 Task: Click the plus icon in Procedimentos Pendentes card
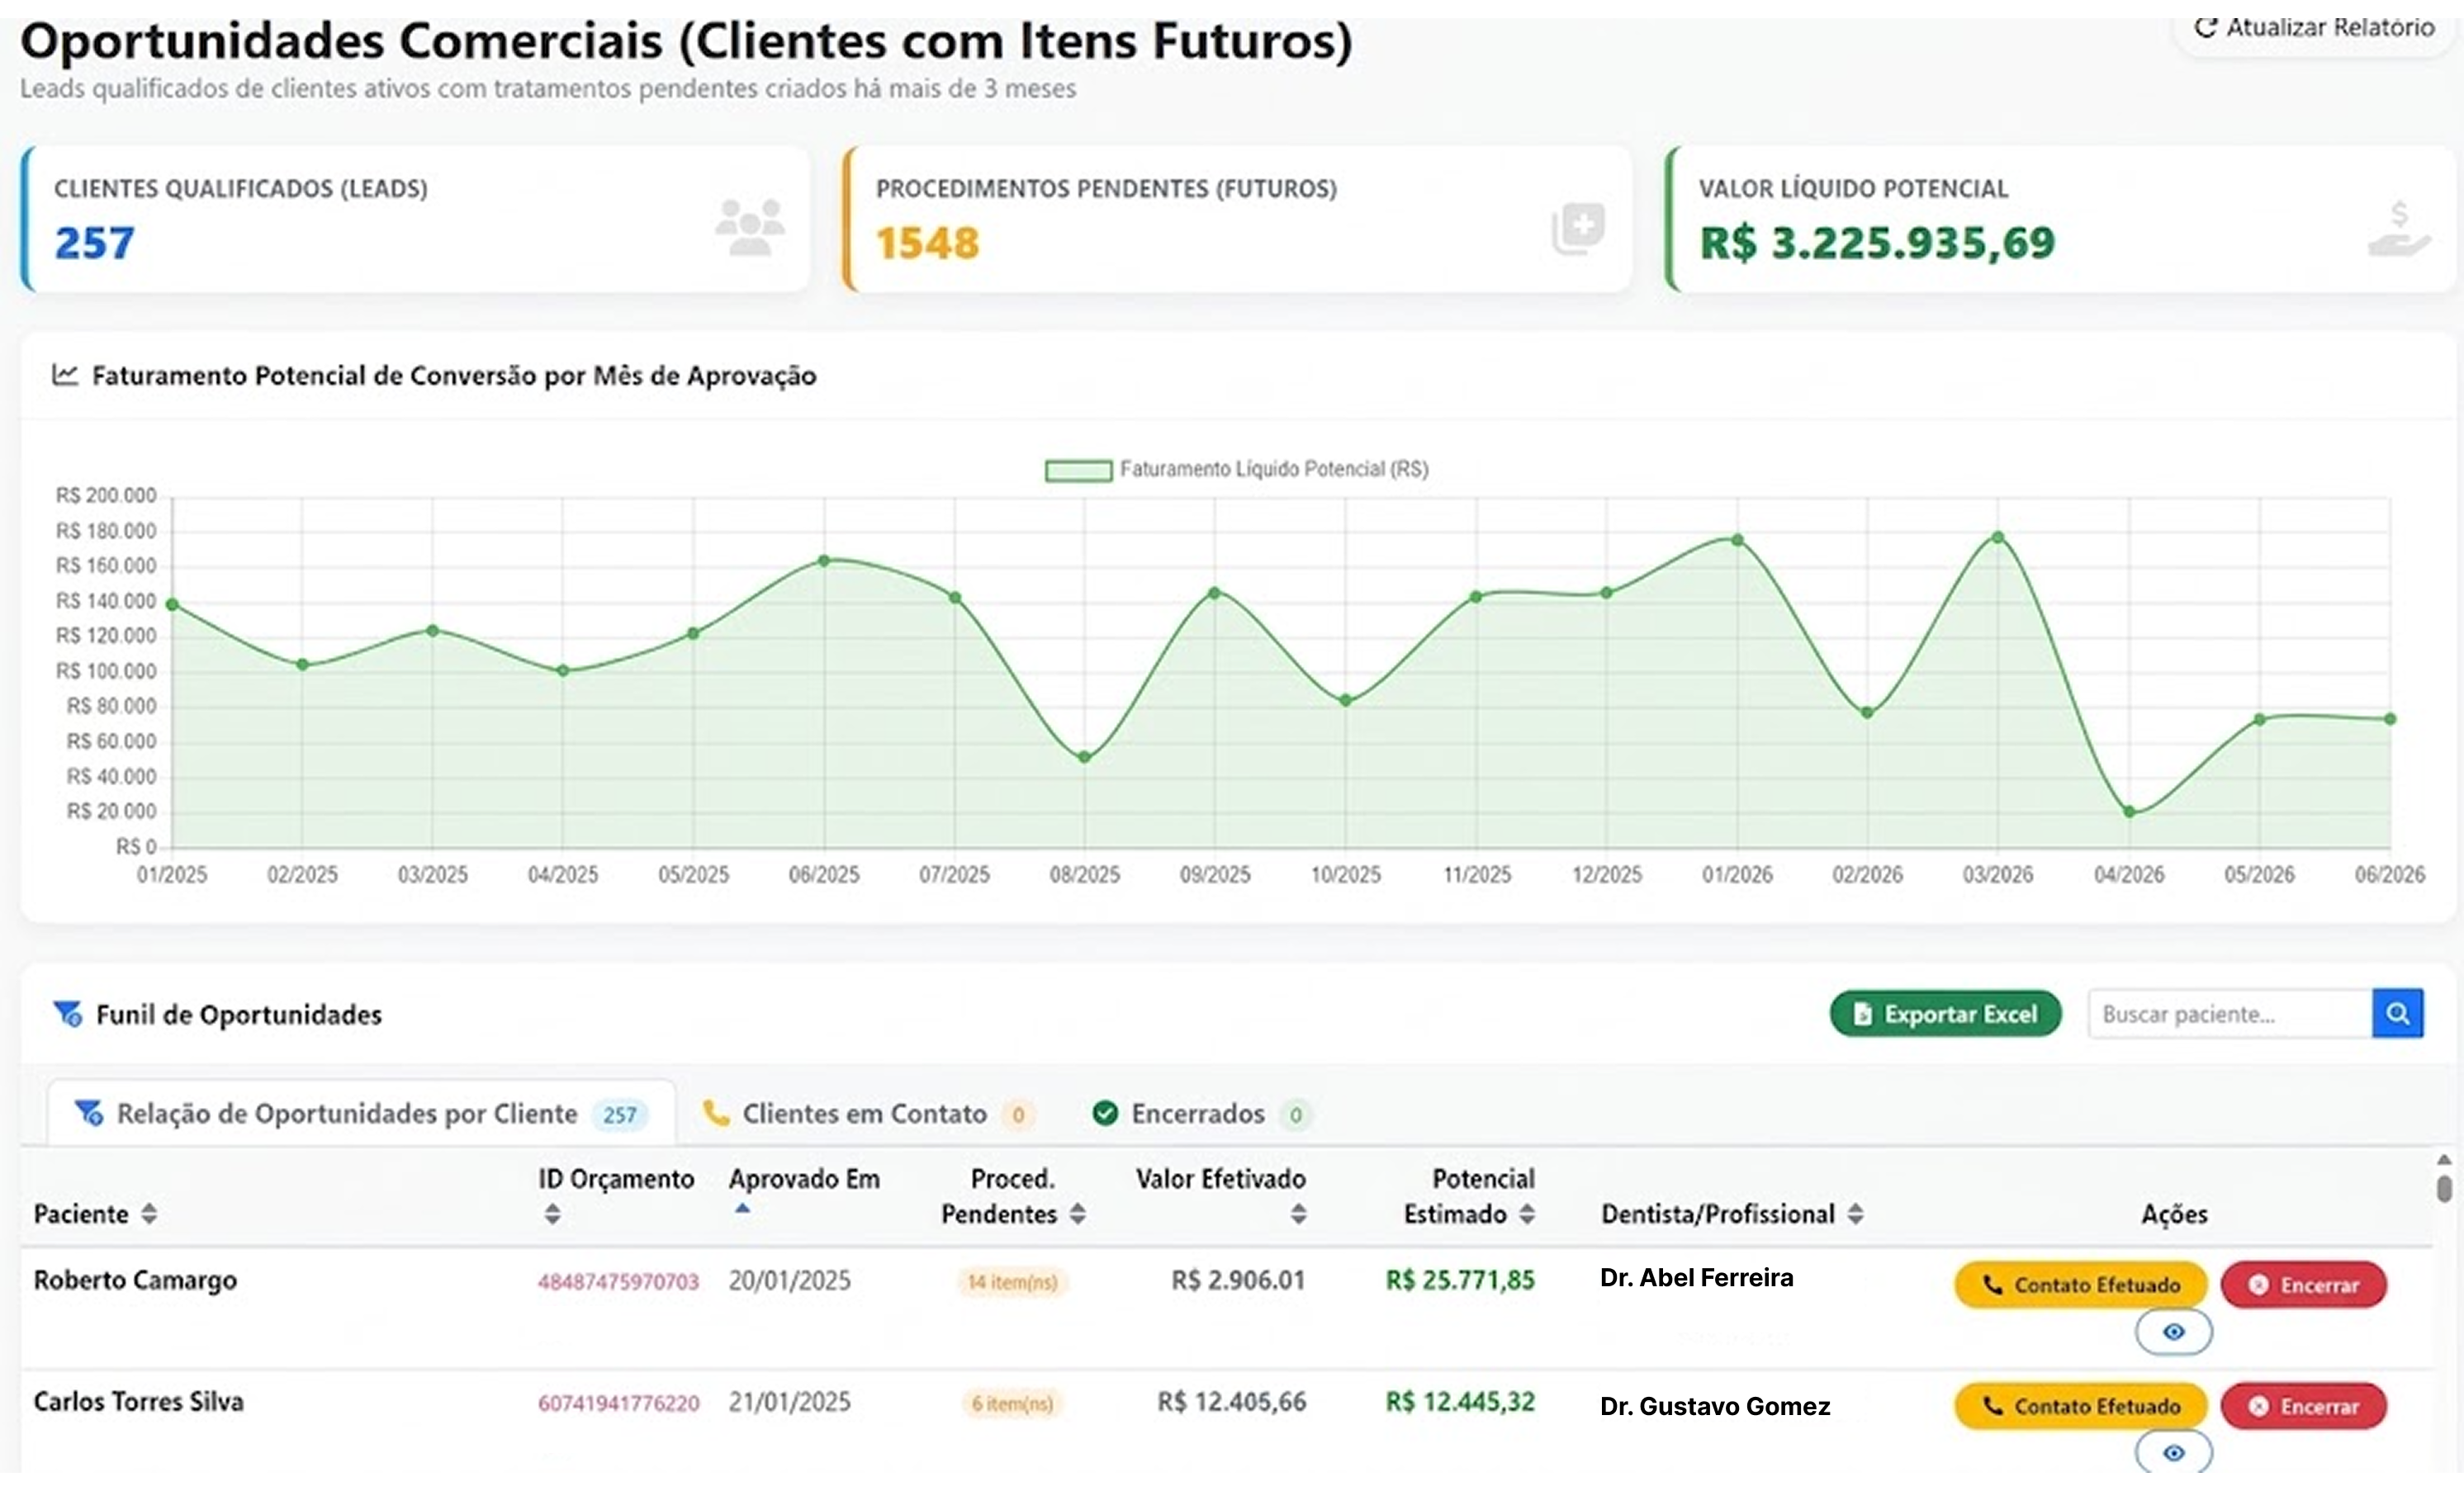click(x=1578, y=229)
